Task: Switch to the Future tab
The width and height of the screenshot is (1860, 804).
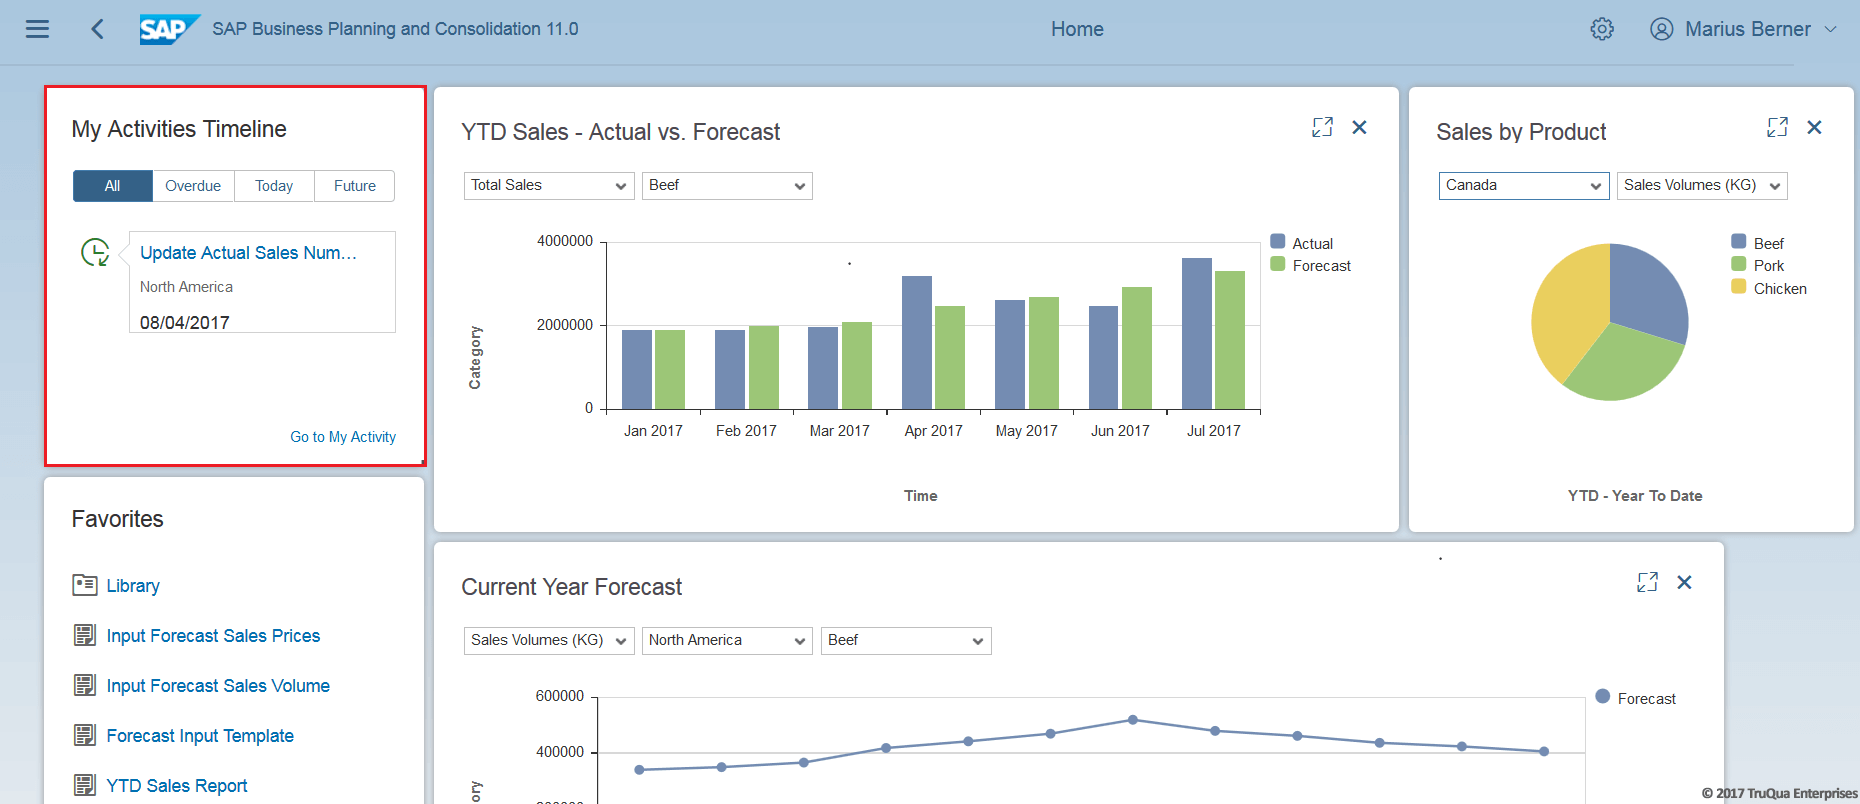Action: click(x=355, y=186)
